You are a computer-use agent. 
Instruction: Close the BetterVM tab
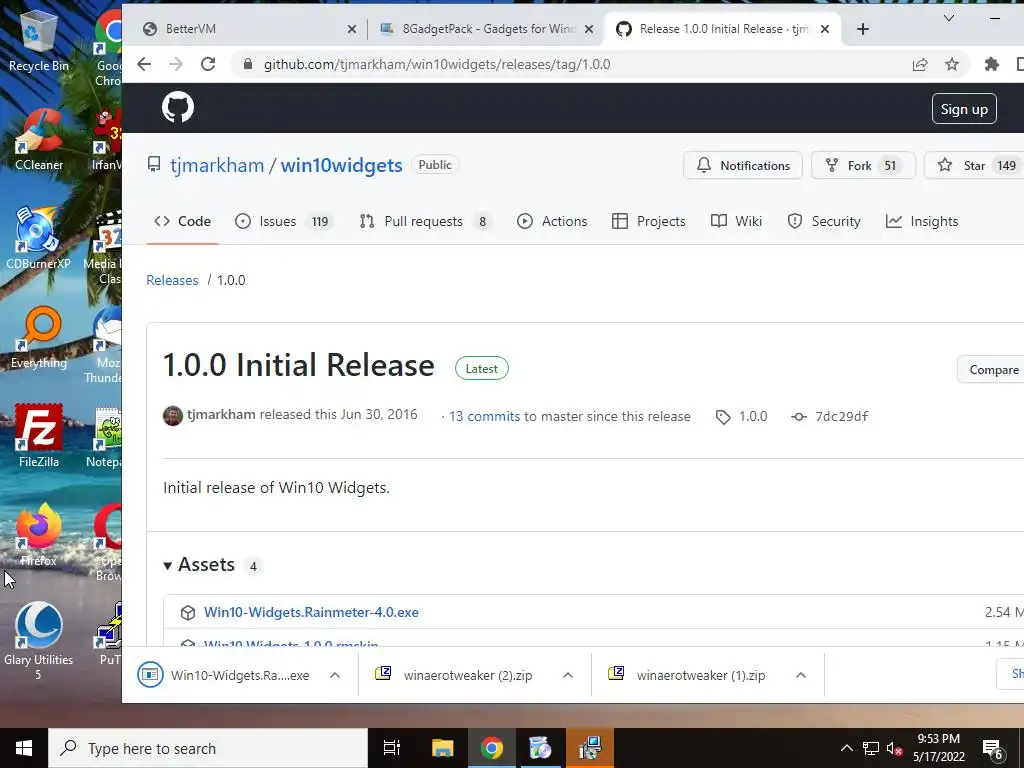click(x=351, y=29)
